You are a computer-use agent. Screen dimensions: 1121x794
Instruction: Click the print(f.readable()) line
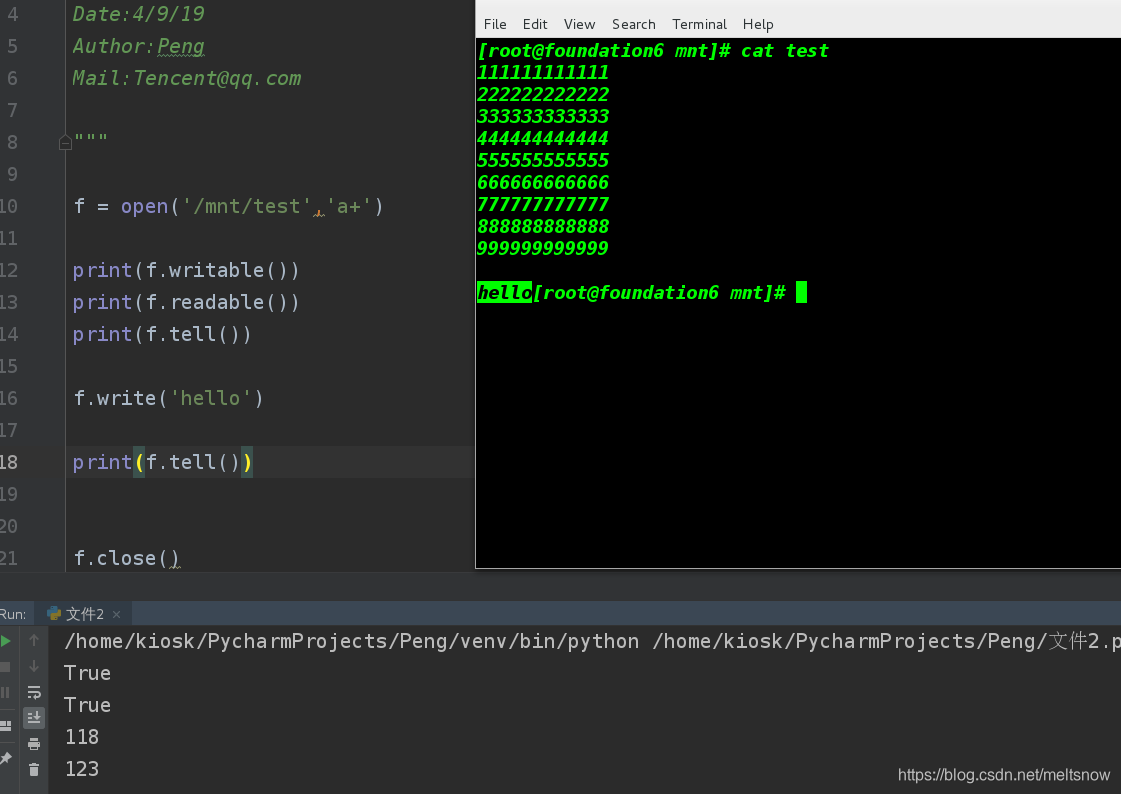click(x=186, y=302)
